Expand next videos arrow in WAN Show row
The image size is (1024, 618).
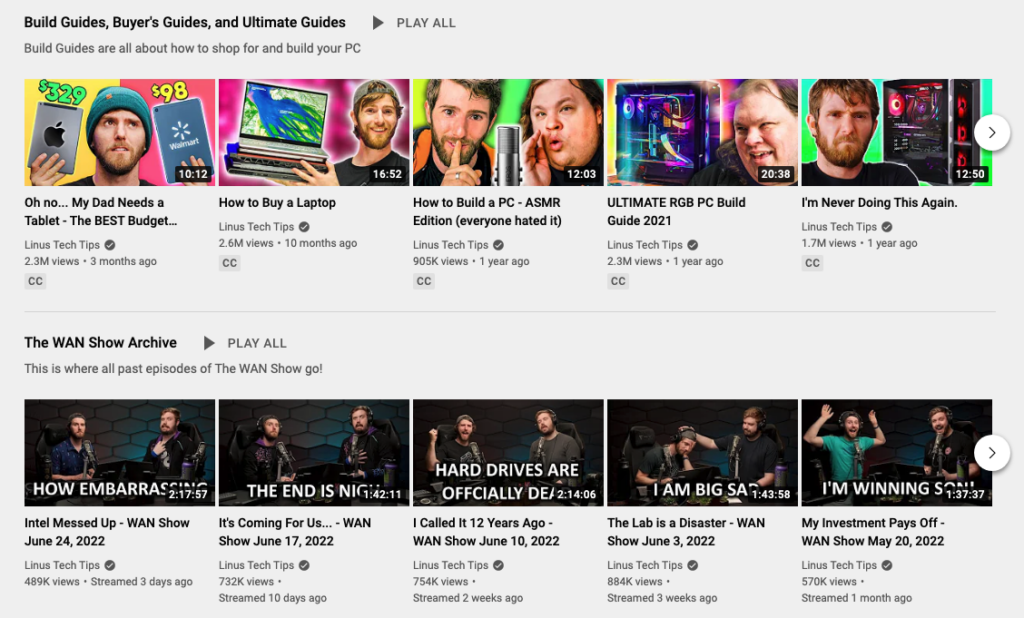click(991, 453)
